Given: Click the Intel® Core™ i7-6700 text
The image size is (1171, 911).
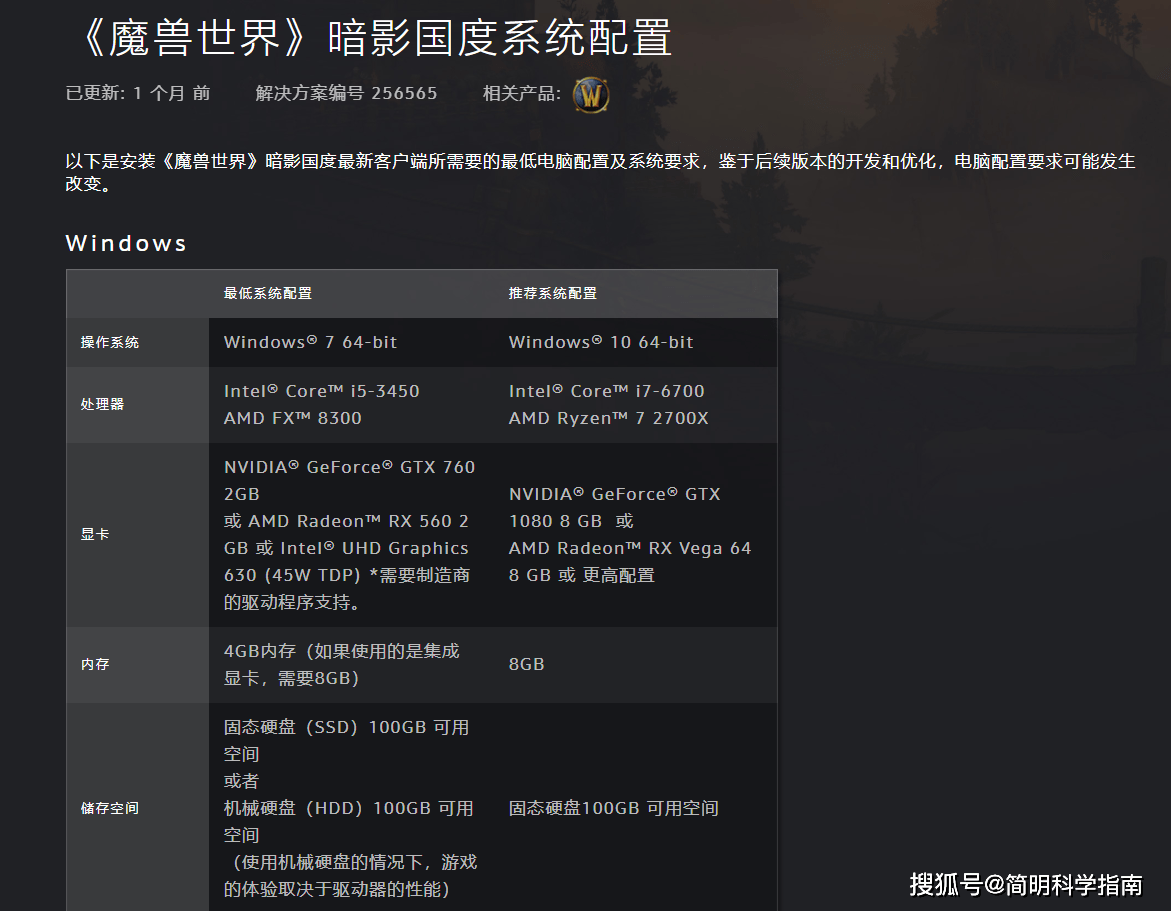Looking at the screenshot, I should click(606, 391).
